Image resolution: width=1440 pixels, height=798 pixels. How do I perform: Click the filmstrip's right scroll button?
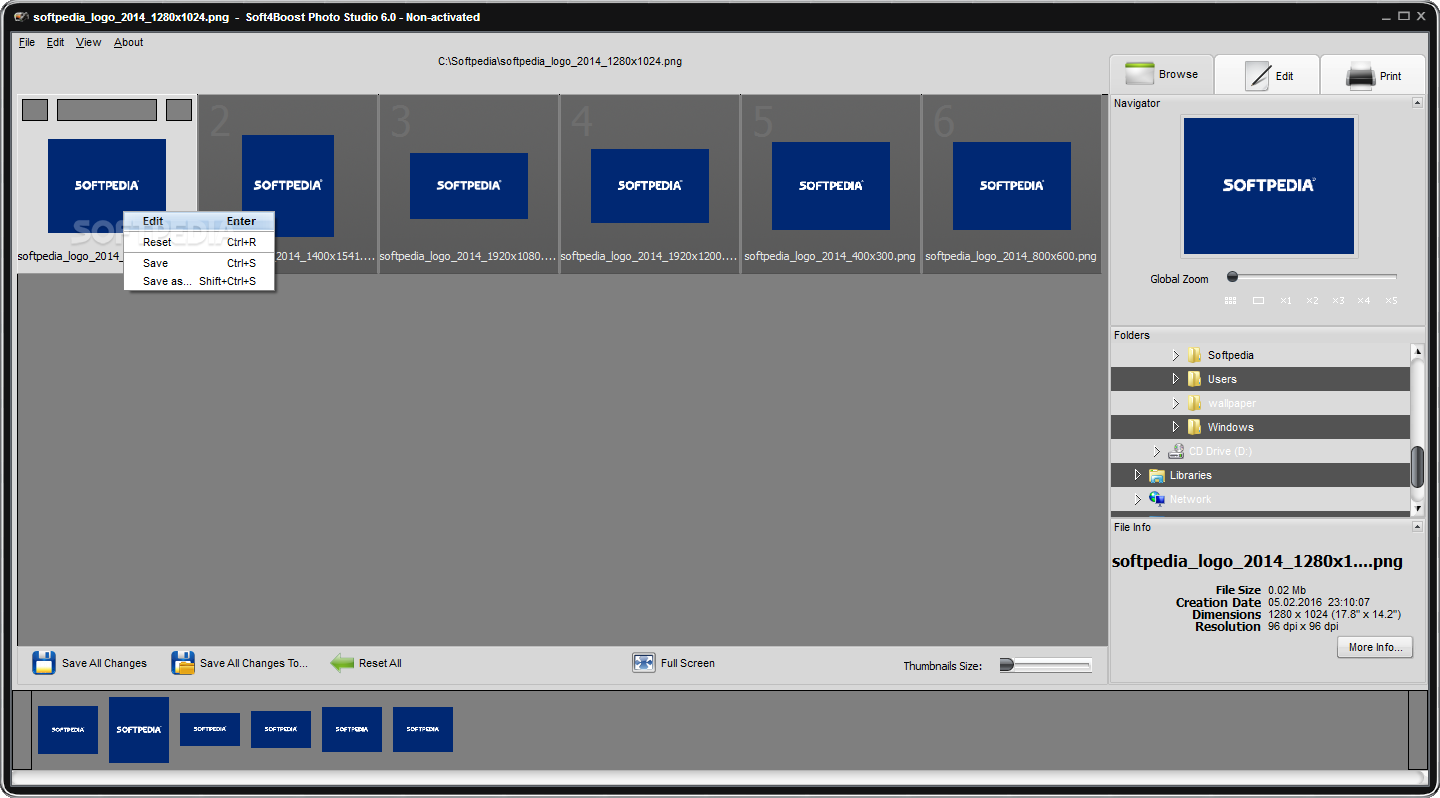point(1417,730)
